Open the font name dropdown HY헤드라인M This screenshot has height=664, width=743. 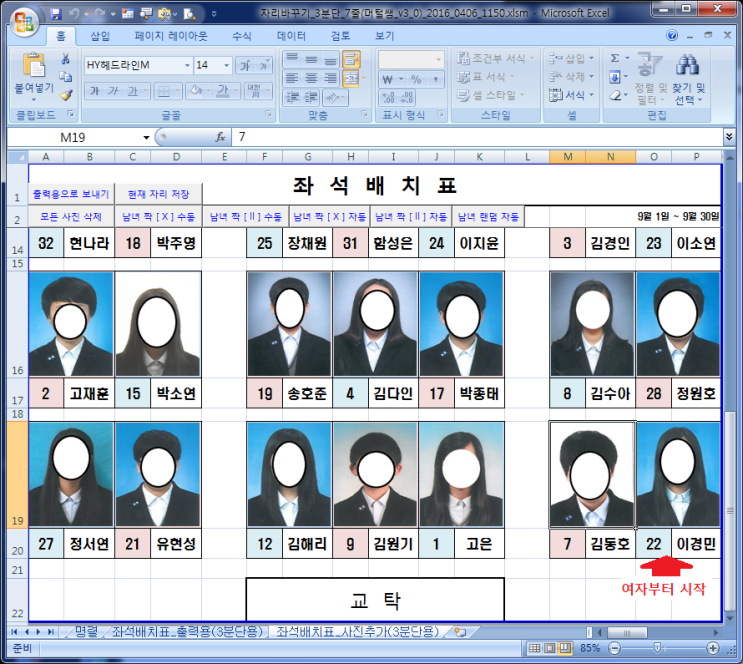[185, 65]
